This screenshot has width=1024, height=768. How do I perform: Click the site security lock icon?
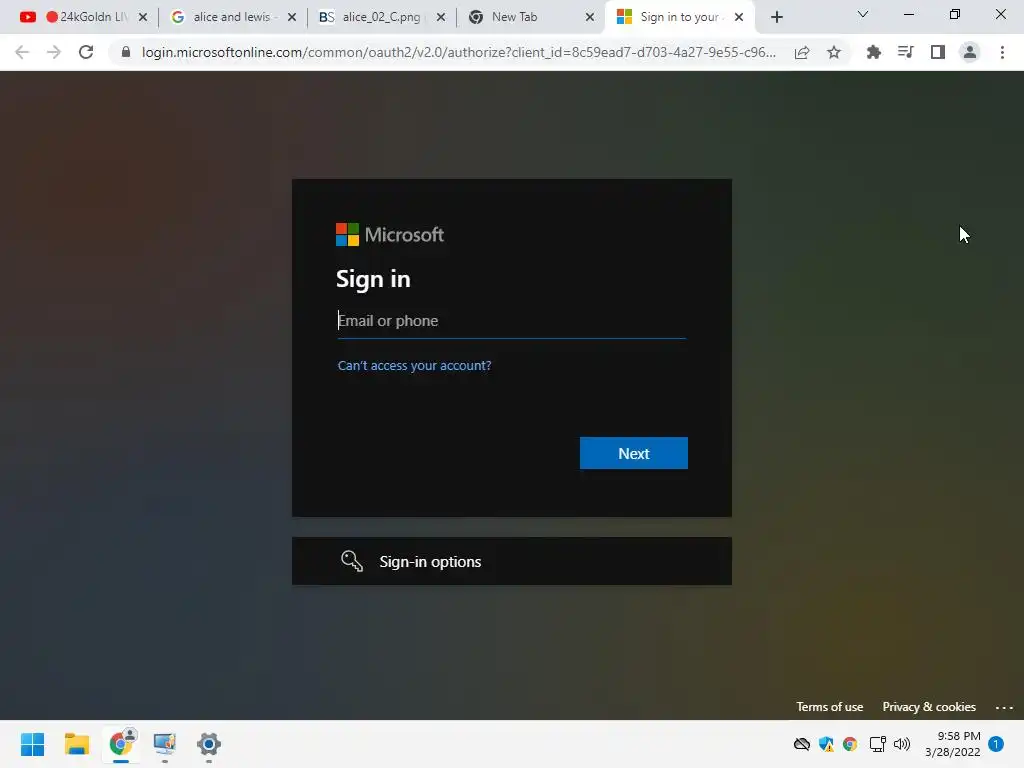[x=126, y=52]
